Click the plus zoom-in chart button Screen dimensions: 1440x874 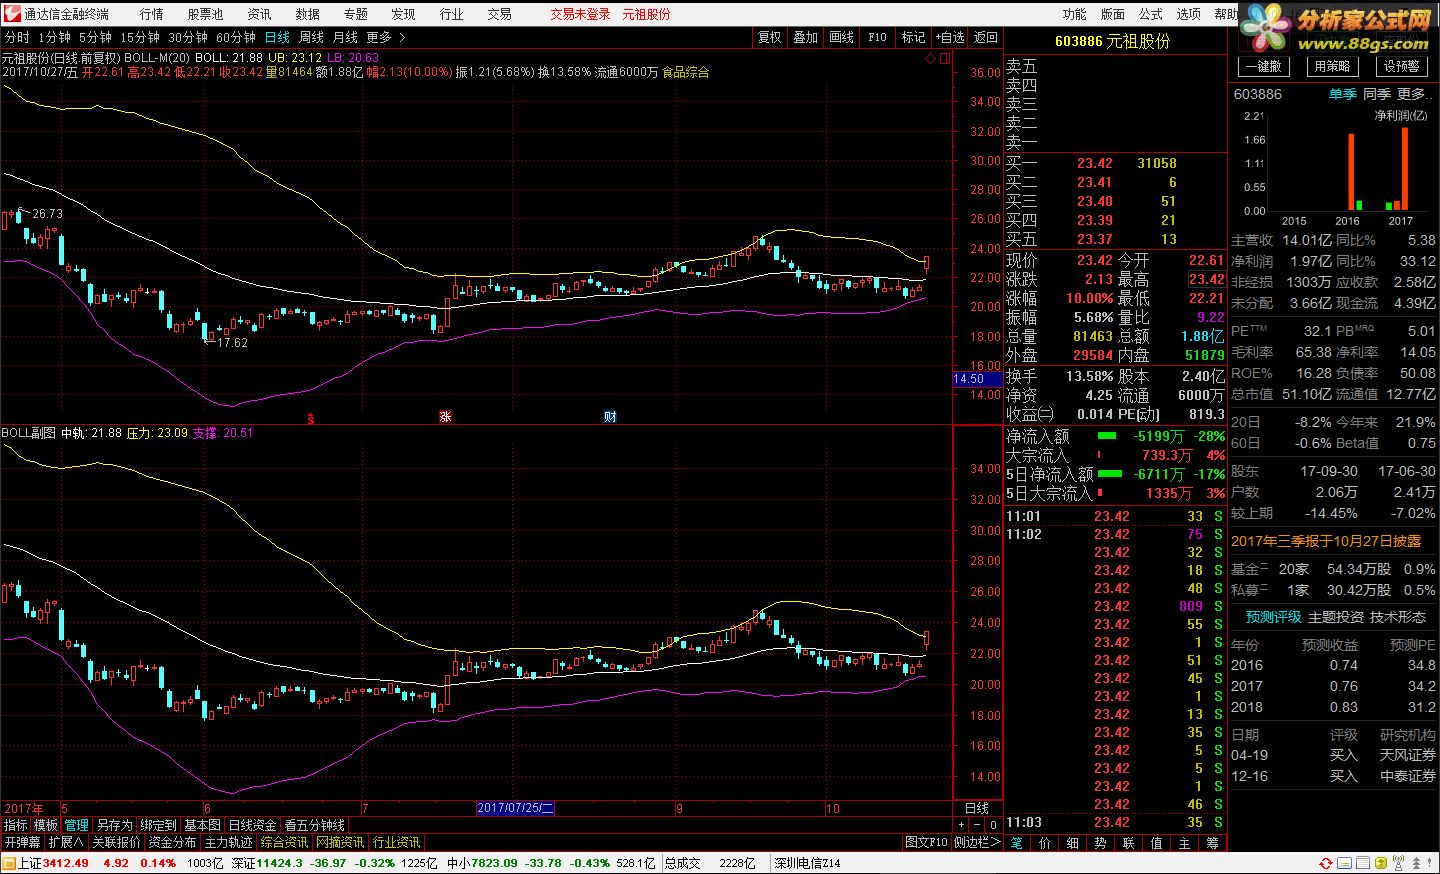961,825
